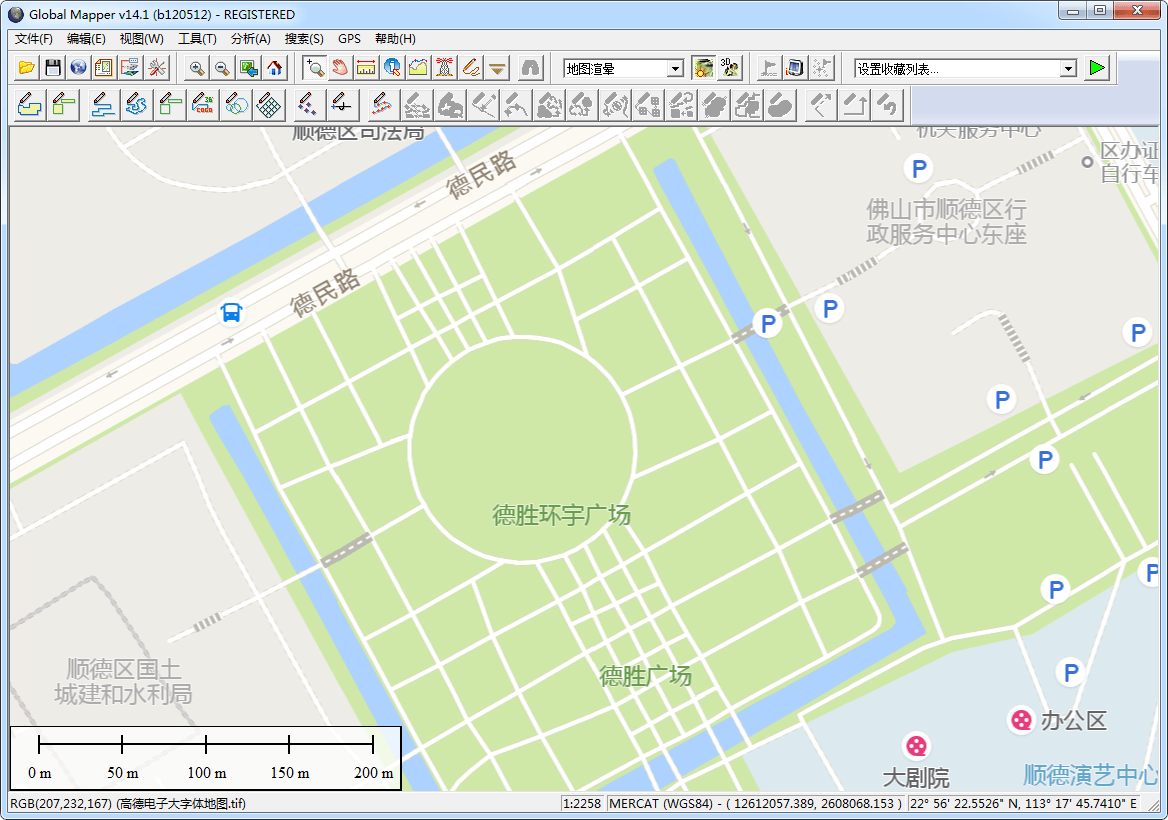Click the 德胜广场 map label
The image size is (1168, 820).
(x=646, y=676)
